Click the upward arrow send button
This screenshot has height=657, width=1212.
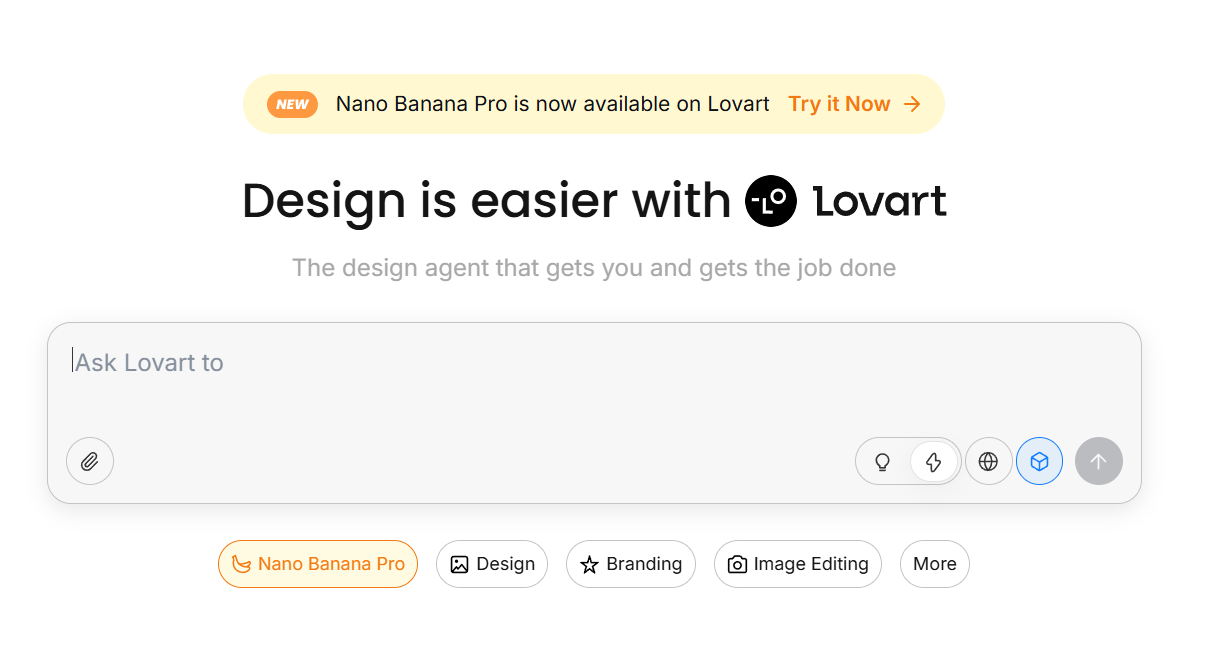point(1098,461)
